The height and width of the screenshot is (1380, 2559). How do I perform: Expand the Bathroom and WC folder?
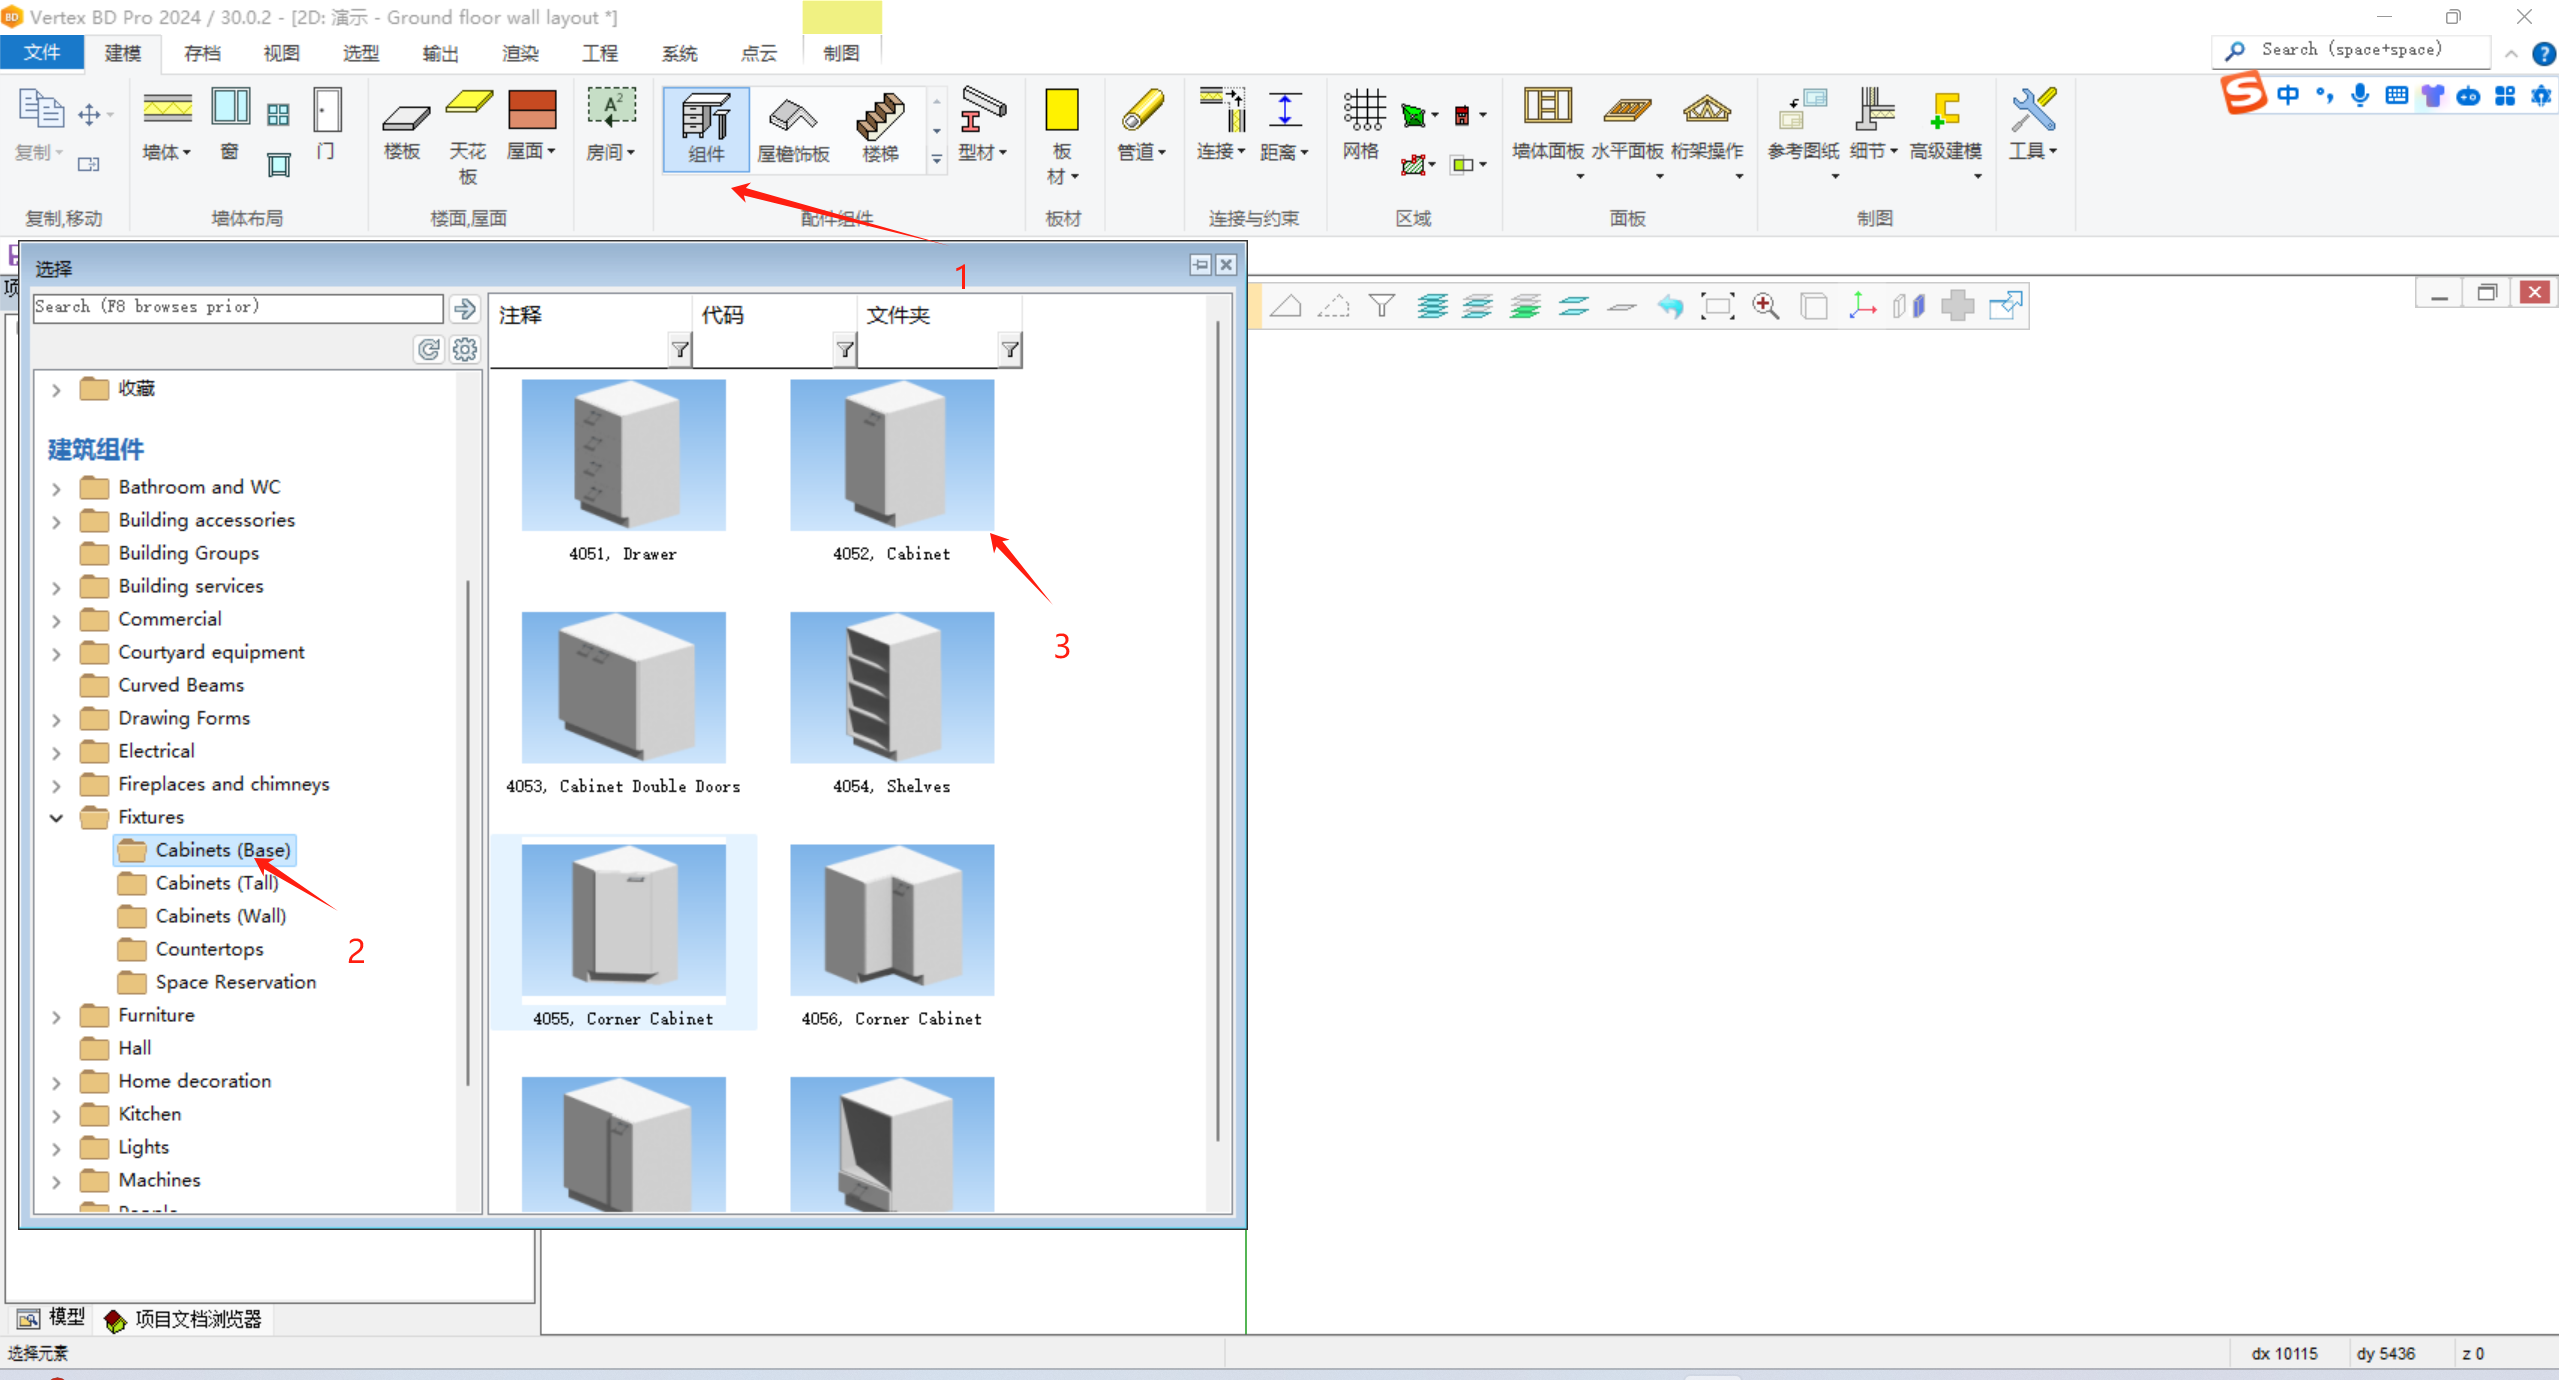point(57,488)
